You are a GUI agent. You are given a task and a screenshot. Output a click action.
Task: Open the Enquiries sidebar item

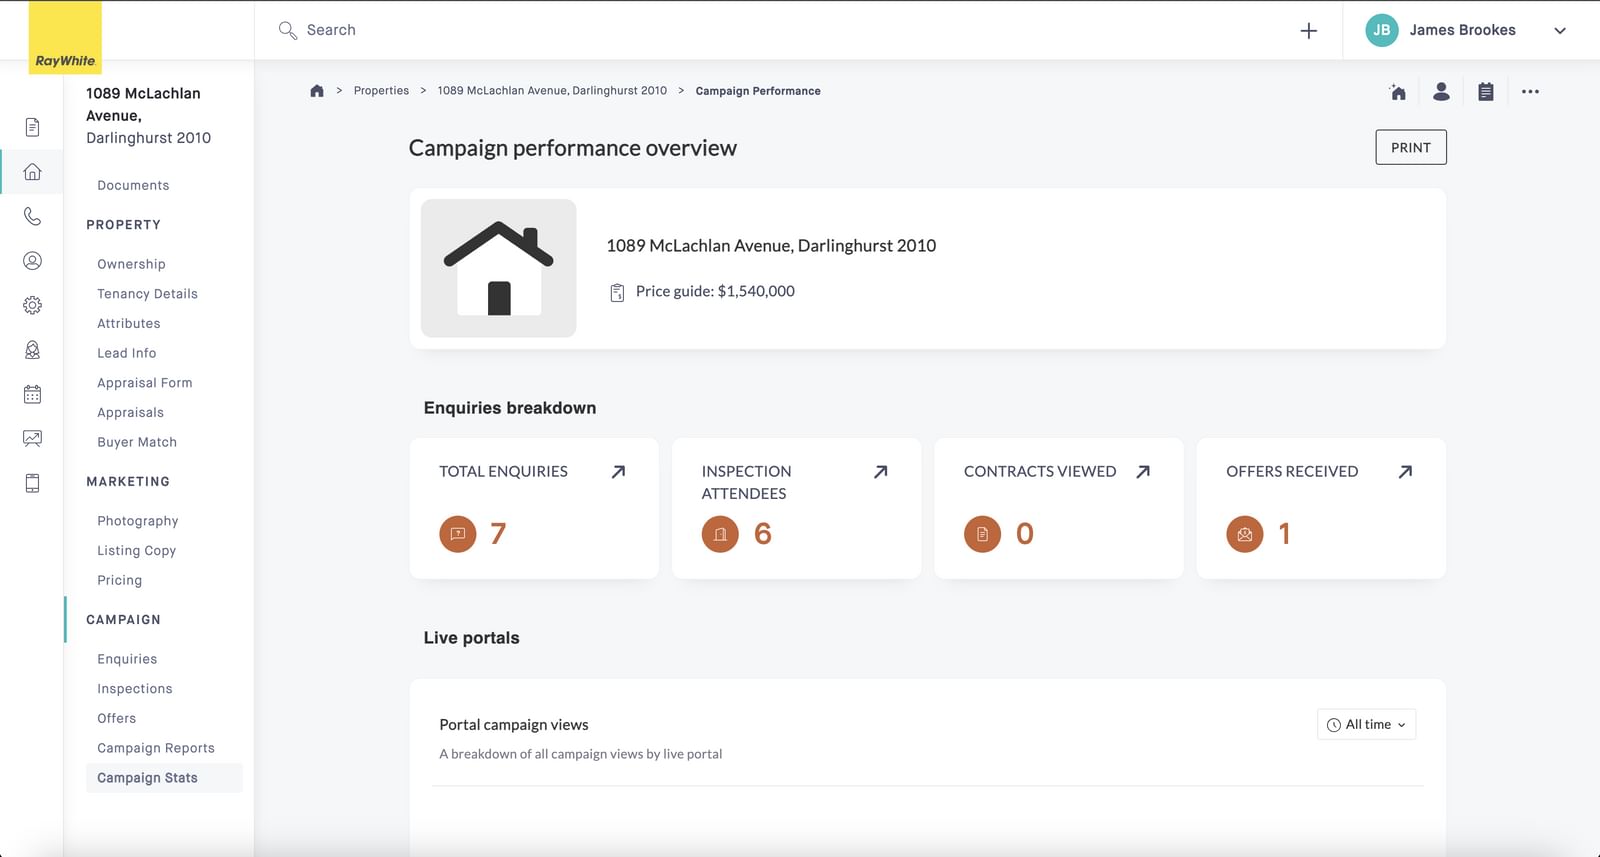pyautogui.click(x=127, y=659)
